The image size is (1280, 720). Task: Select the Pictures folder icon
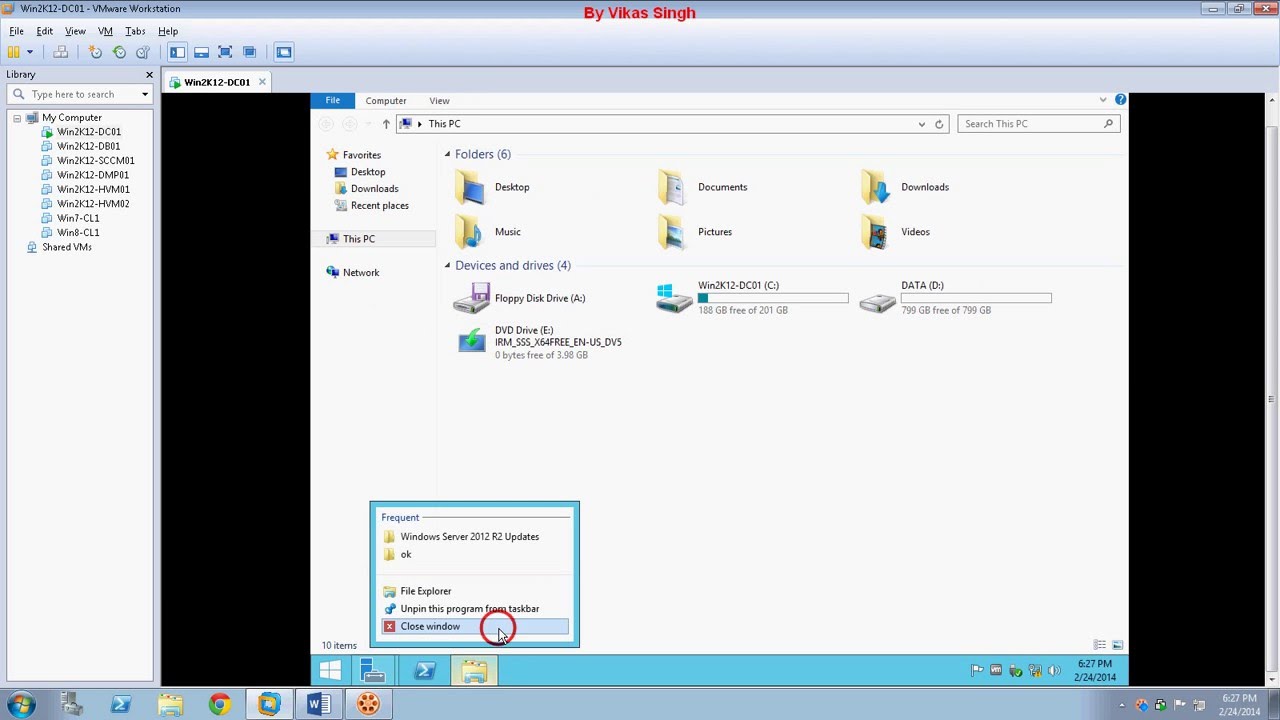coord(673,233)
